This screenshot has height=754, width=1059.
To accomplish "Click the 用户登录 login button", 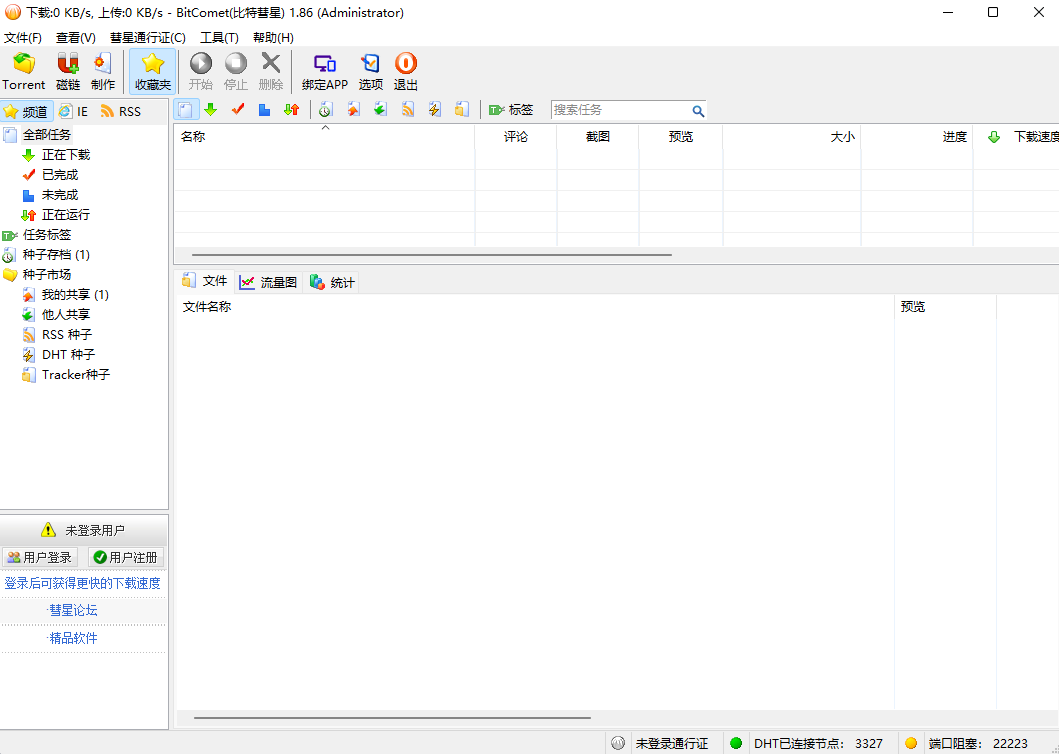I will [40, 557].
